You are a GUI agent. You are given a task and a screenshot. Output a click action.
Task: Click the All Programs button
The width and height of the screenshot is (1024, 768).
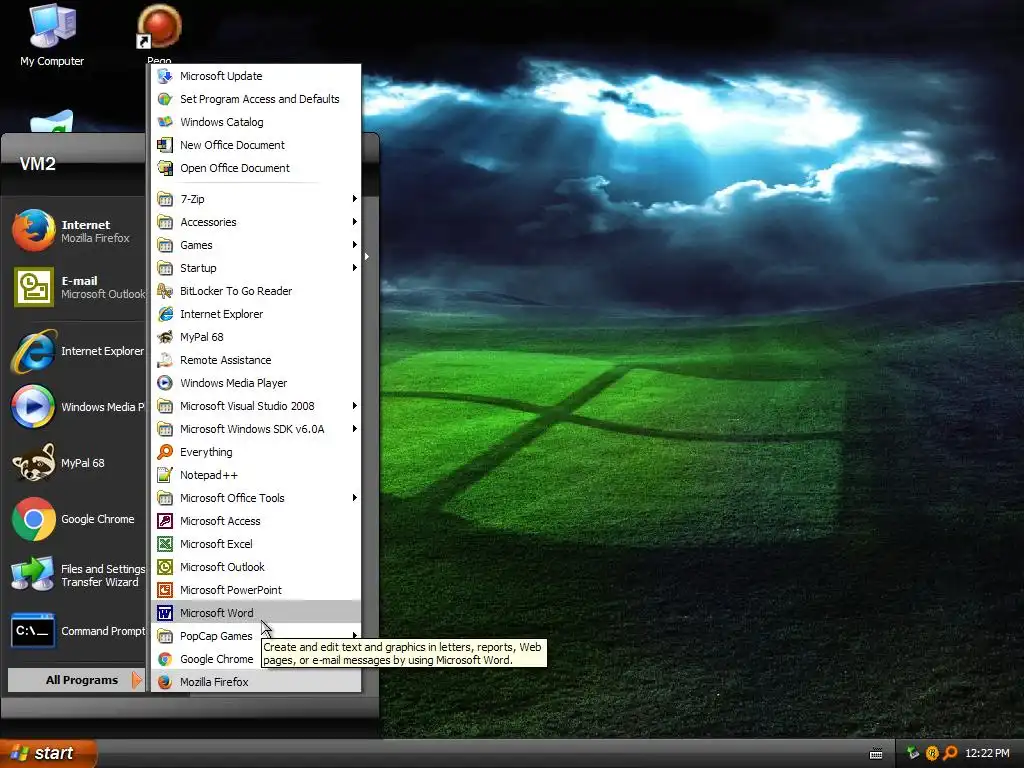pyautogui.click(x=76, y=680)
